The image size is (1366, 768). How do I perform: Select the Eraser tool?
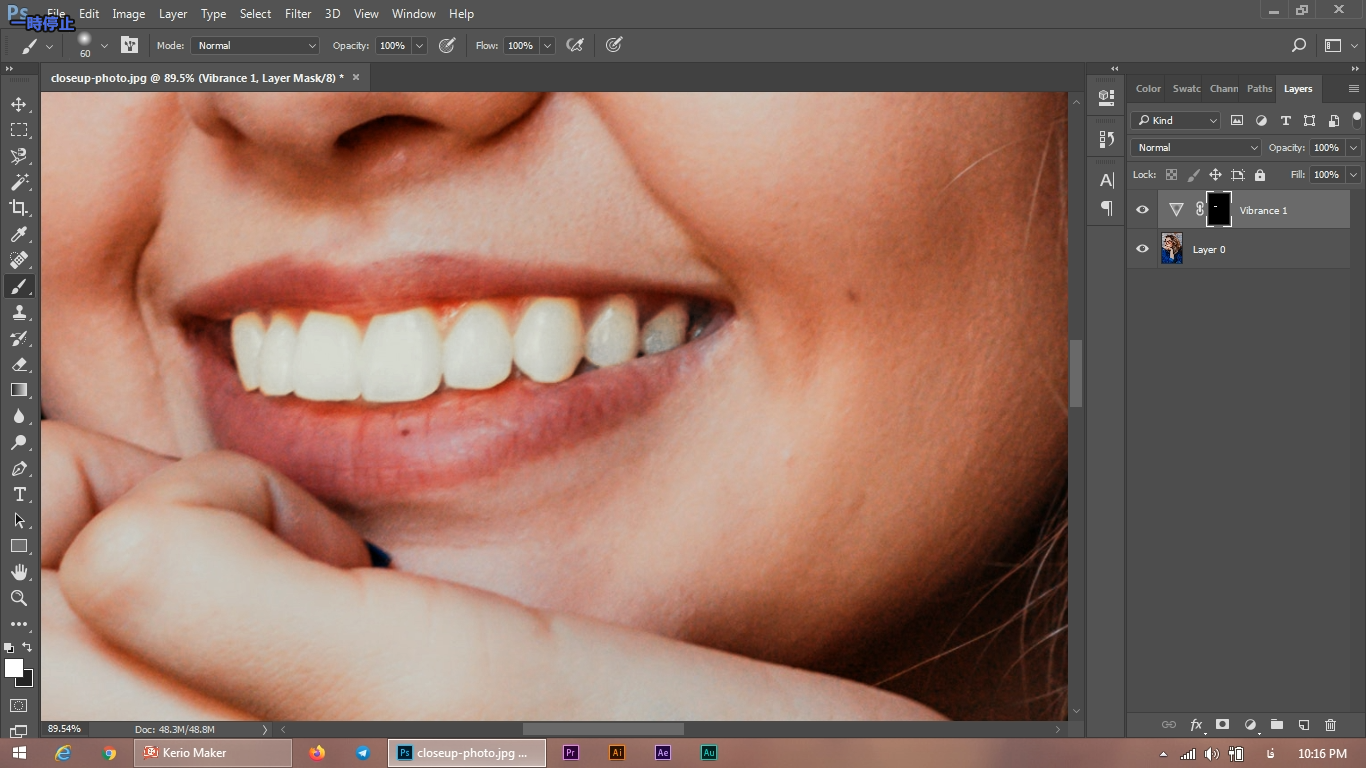tap(19, 364)
